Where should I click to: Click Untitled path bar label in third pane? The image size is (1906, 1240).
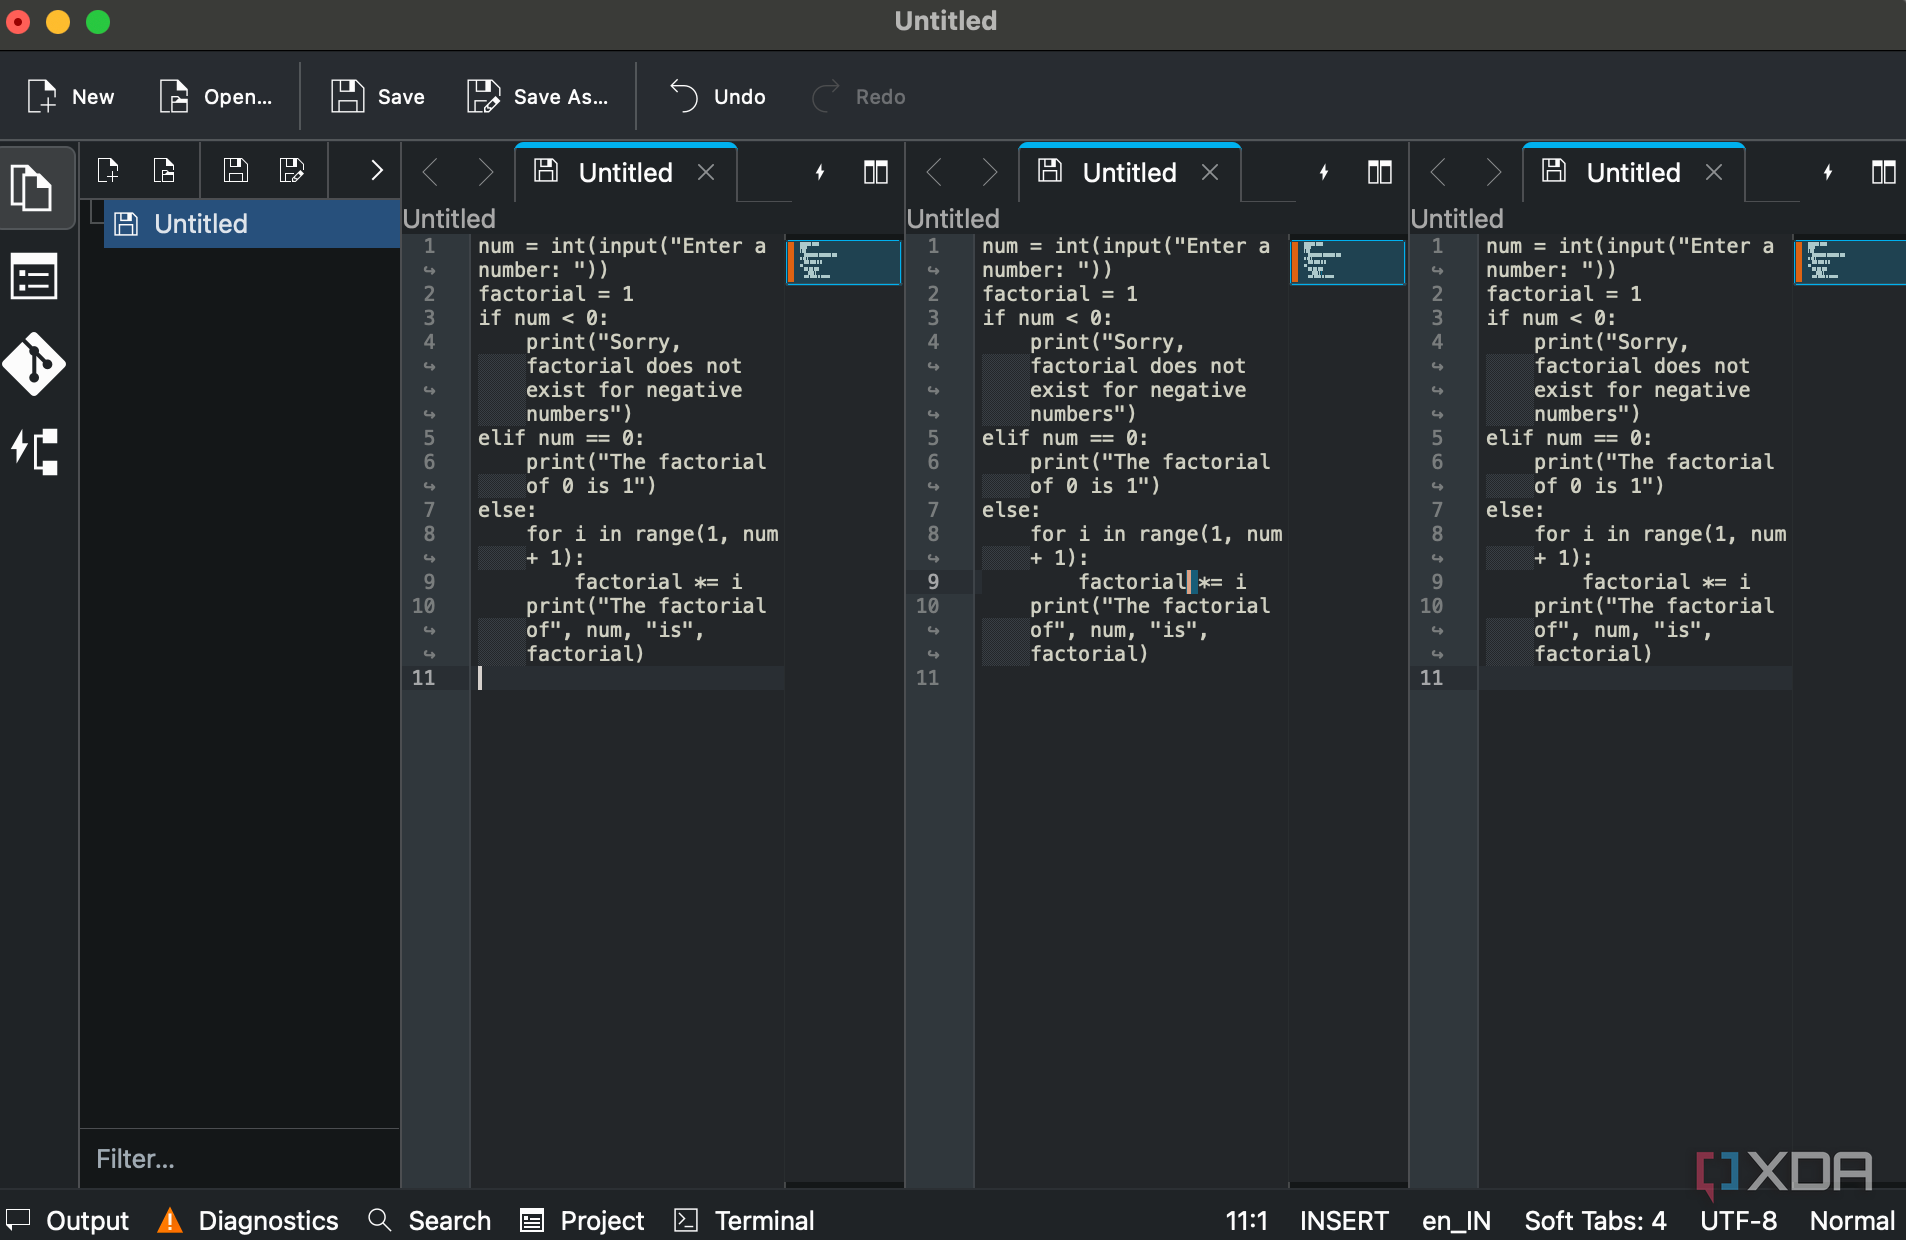click(1457, 219)
